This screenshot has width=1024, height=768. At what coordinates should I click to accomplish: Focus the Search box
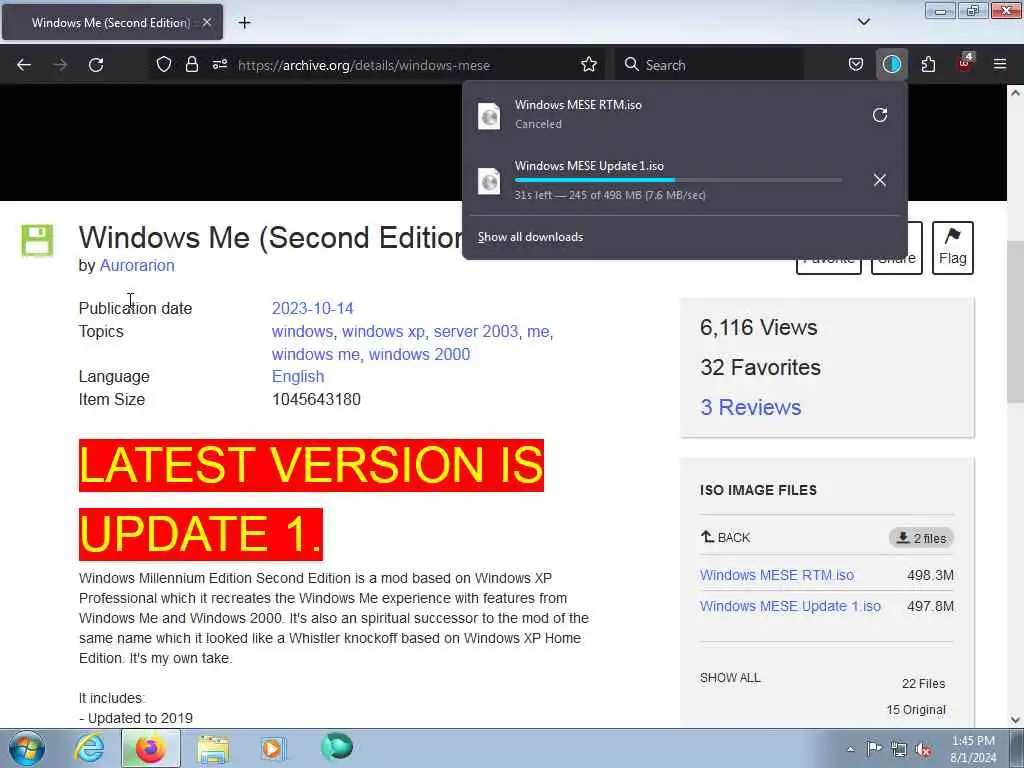709,65
